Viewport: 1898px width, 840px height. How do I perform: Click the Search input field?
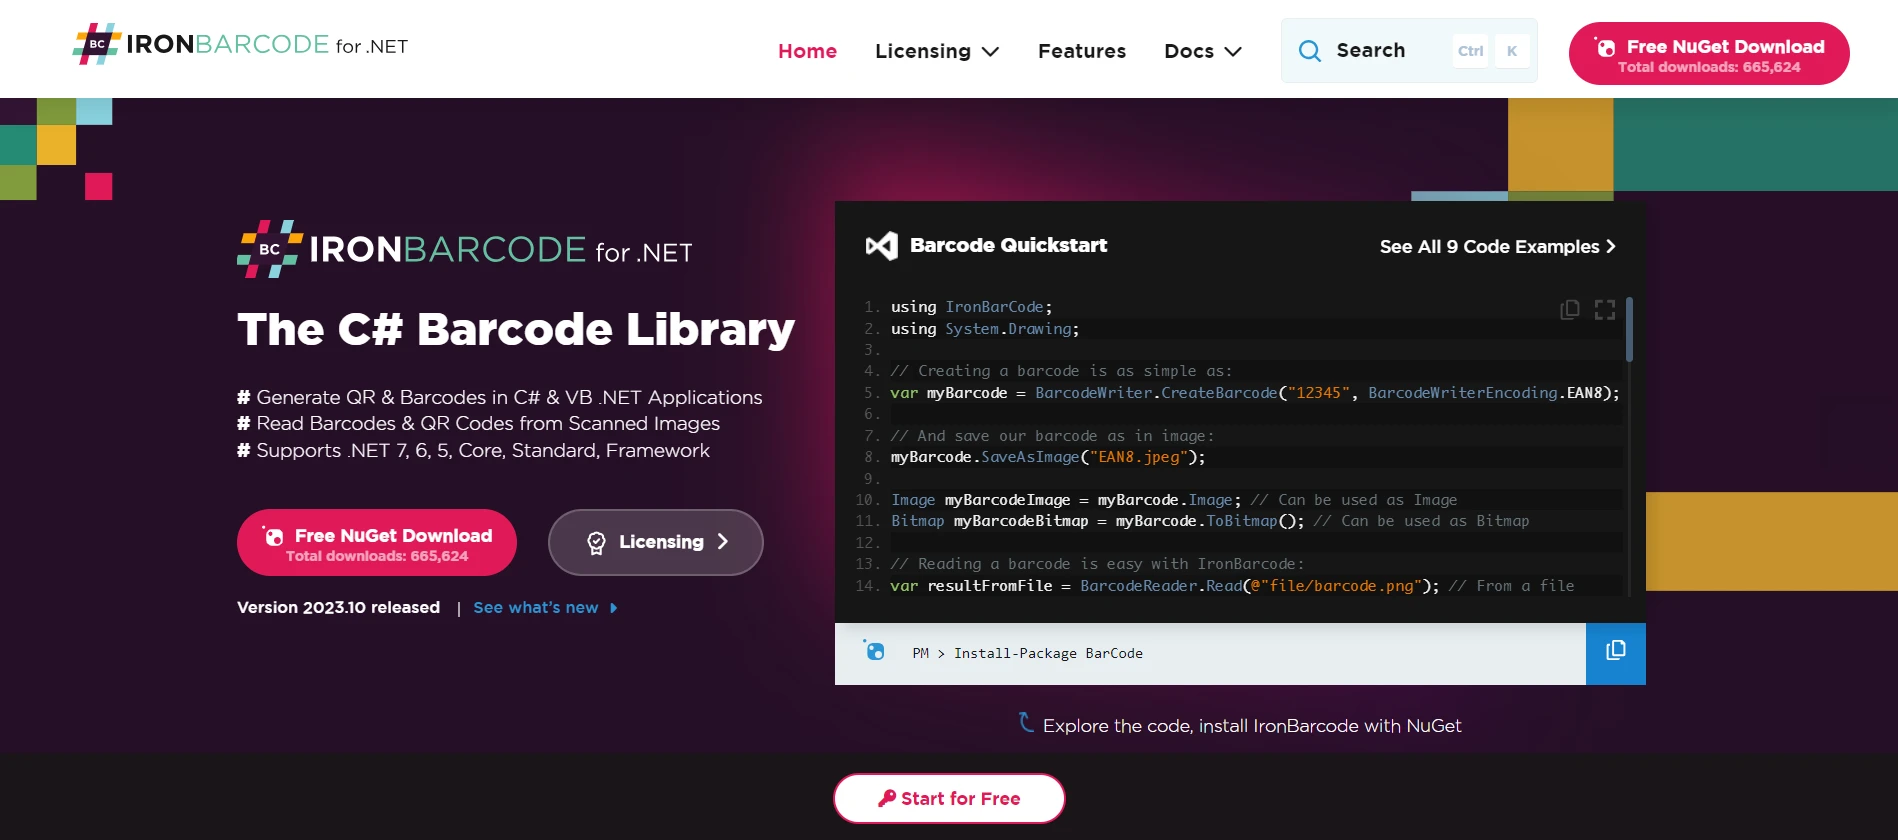(x=1409, y=50)
